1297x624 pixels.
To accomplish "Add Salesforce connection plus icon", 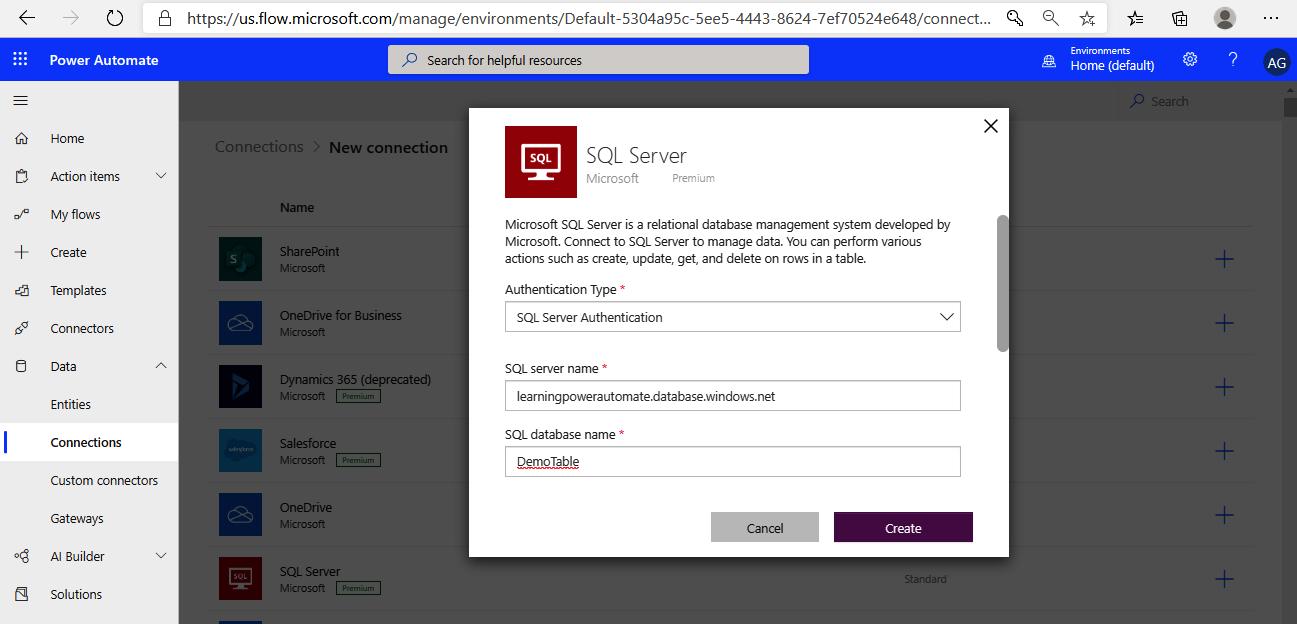I will pyautogui.click(x=1224, y=452).
